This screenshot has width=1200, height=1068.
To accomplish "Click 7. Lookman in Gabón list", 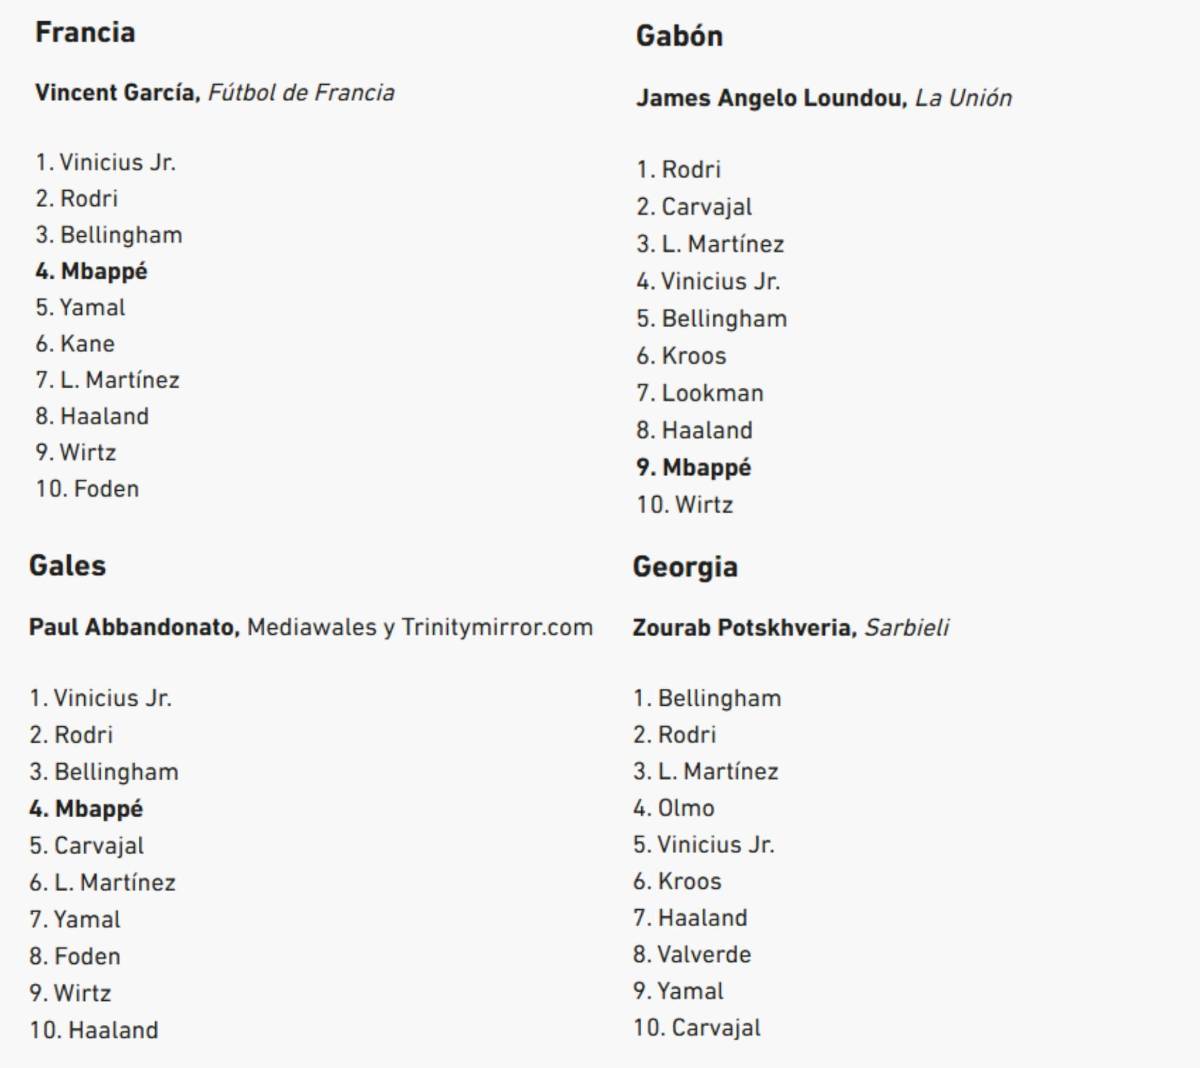I will click(700, 393).
